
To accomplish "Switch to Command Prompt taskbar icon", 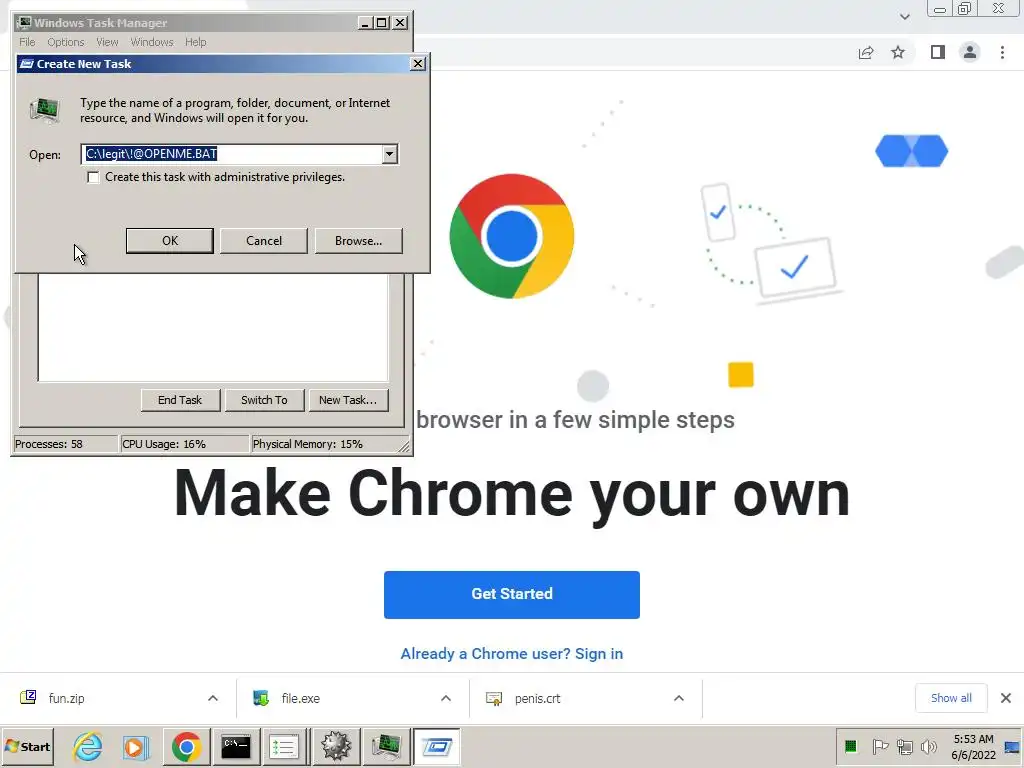I will click(x=236, y=746).
